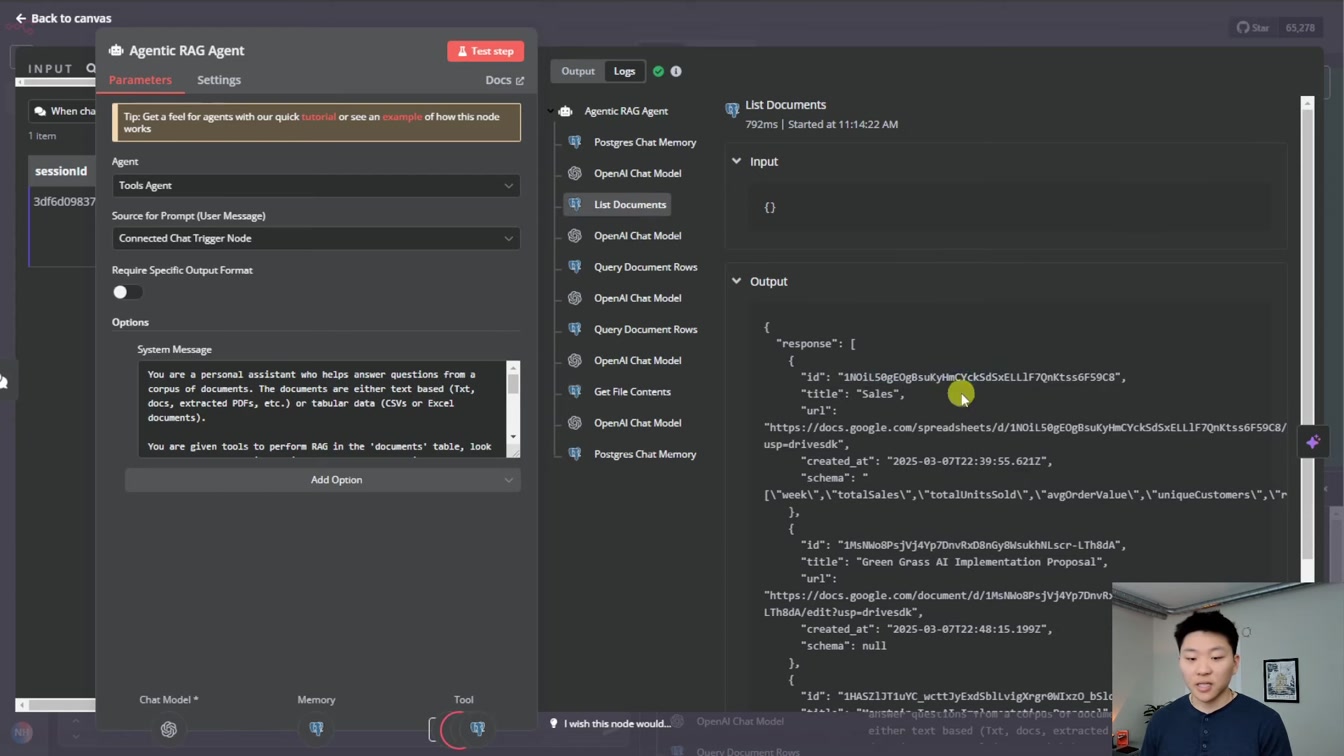The height and width of the screenshot is (756, 1344).
Task: Click the red Test step button
Action: click(x=485, y=51)
